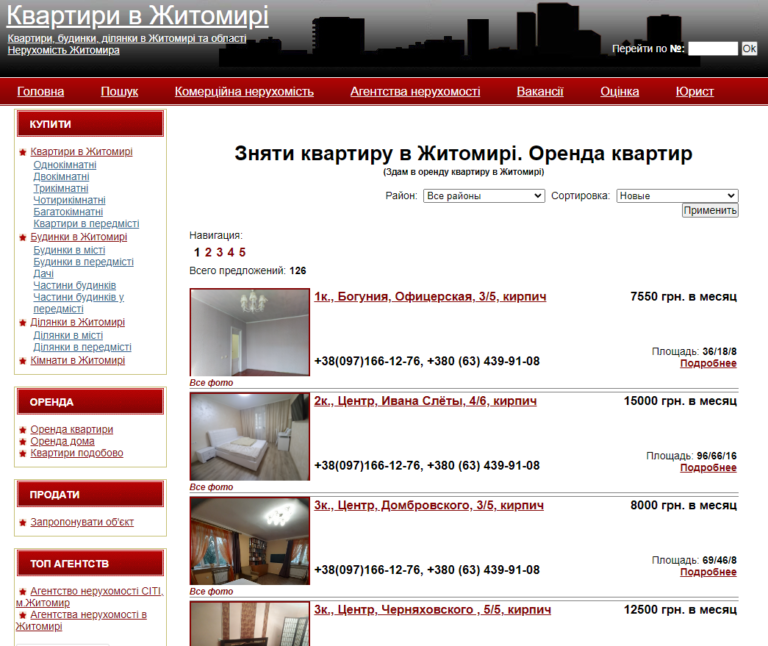Select Однокімнатні in the sidebar
The width and height of the screenshot is (768, 646).
coord(65,164)
